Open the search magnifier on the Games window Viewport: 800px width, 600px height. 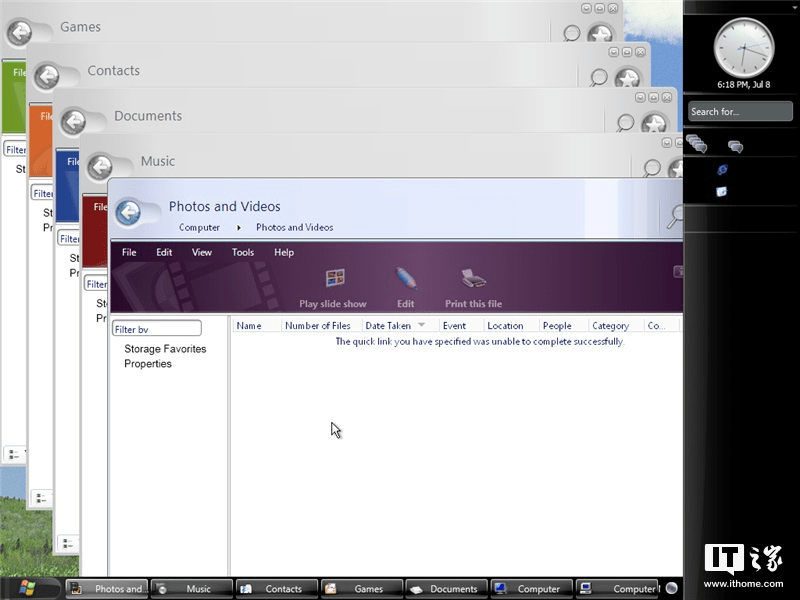point(570,34)
